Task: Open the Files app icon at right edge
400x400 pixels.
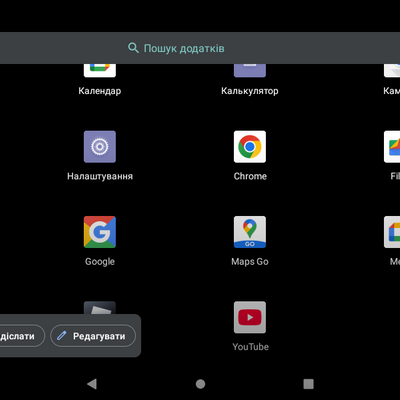Action: pos(392,147)
